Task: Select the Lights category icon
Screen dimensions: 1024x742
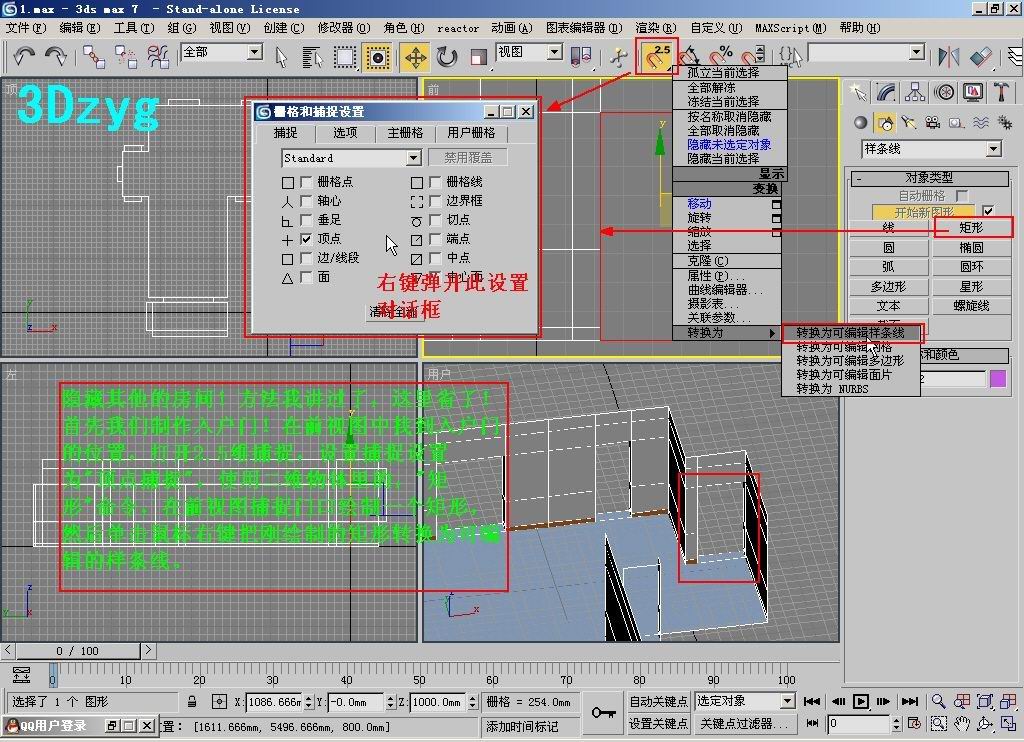Action: coord(909,123)
